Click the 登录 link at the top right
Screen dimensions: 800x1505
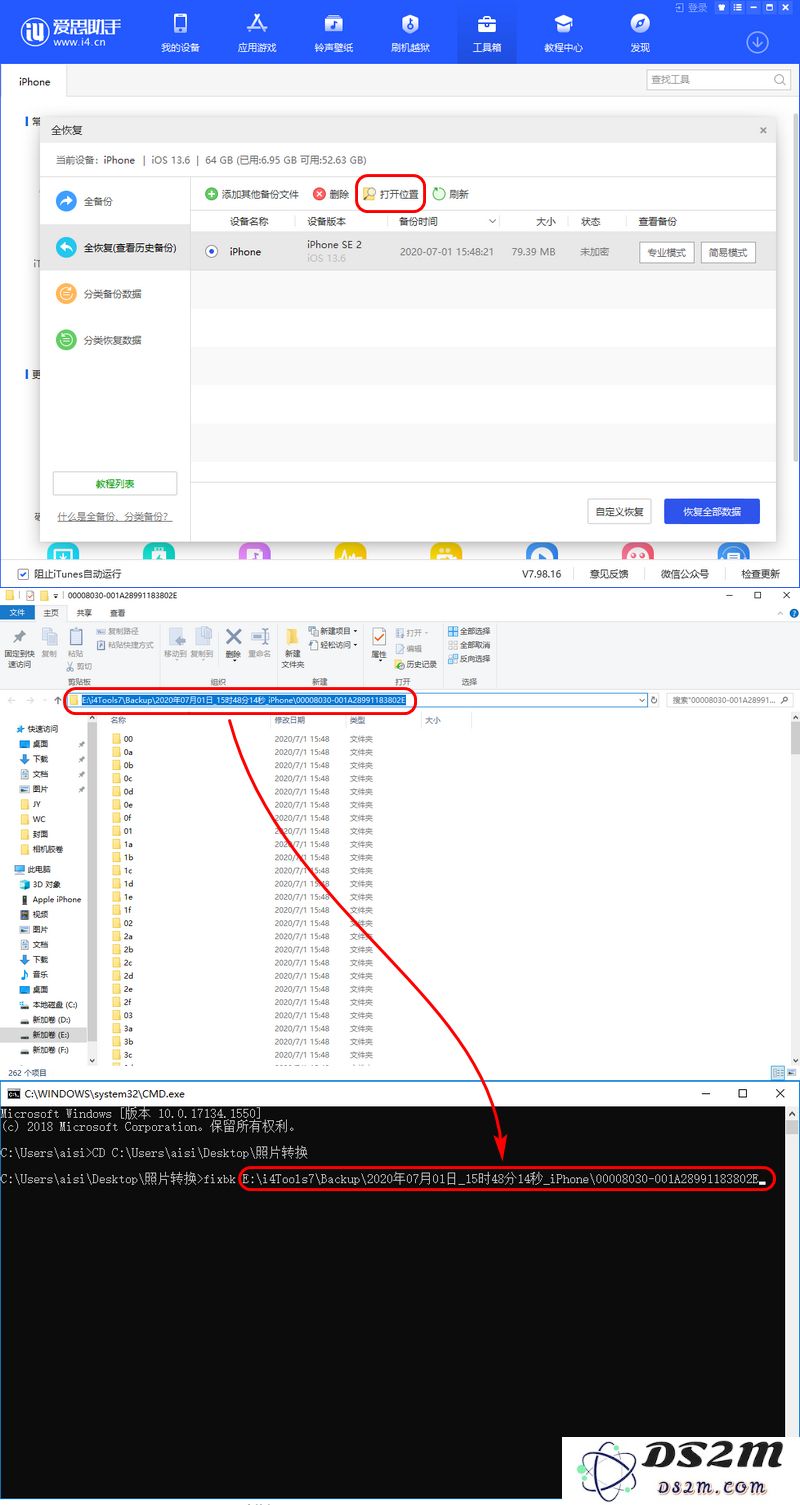tap(692, 7)
